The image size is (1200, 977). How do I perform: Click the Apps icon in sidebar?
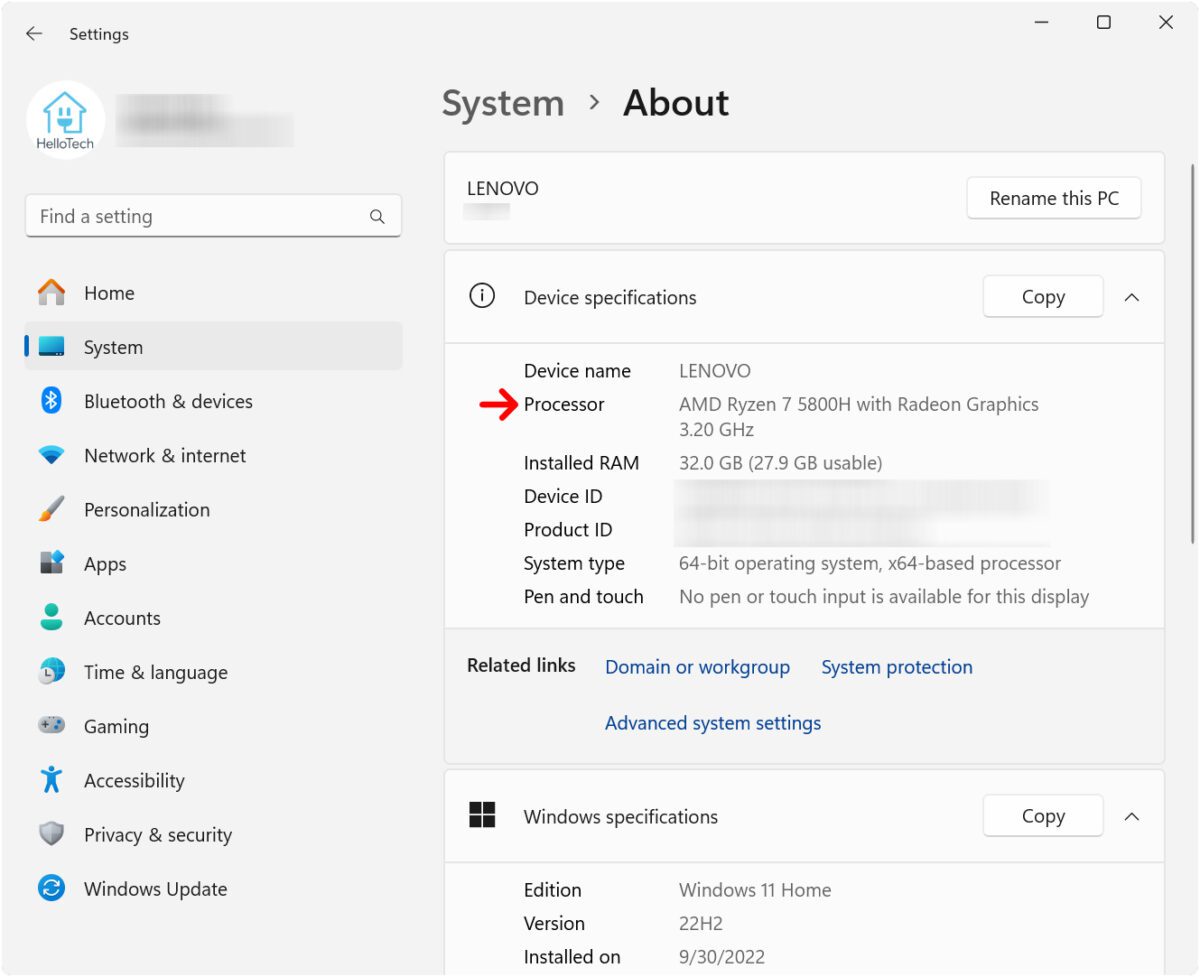point(51,563)
